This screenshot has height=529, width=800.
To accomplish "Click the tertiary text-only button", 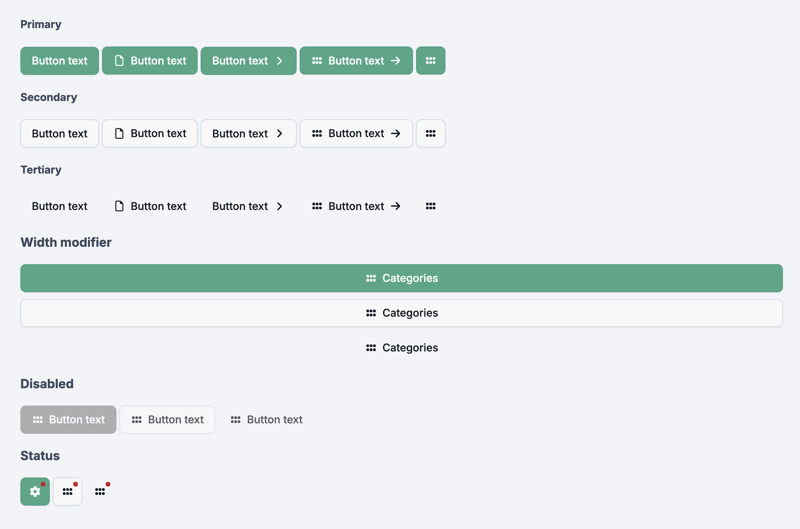I will tap(60, 206).
